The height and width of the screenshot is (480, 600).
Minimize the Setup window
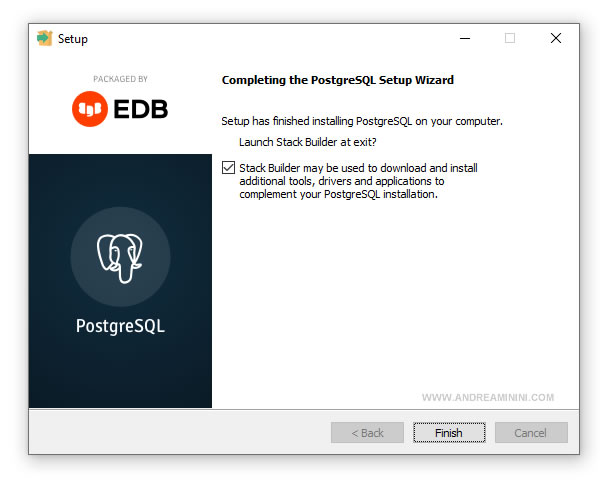coord(465,38)
